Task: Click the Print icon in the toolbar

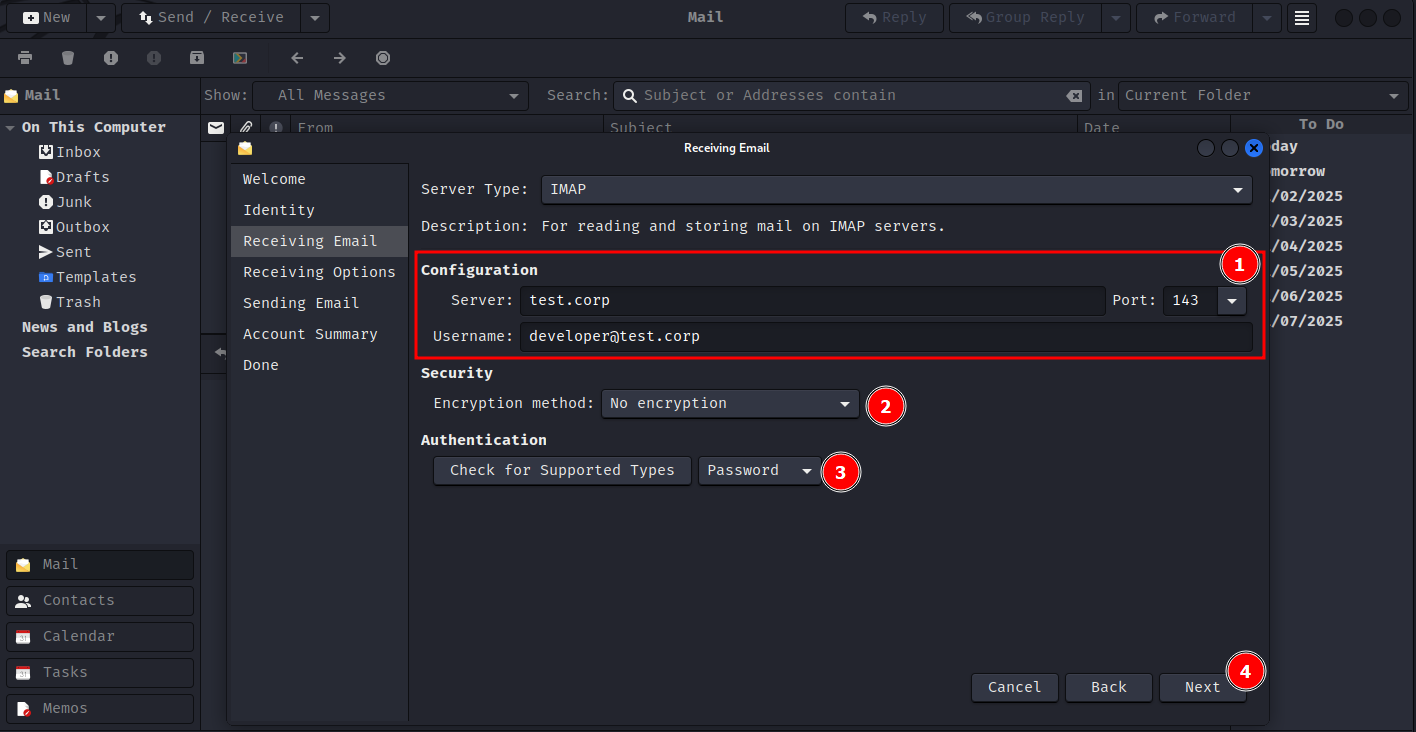Action: pos(25,58)
